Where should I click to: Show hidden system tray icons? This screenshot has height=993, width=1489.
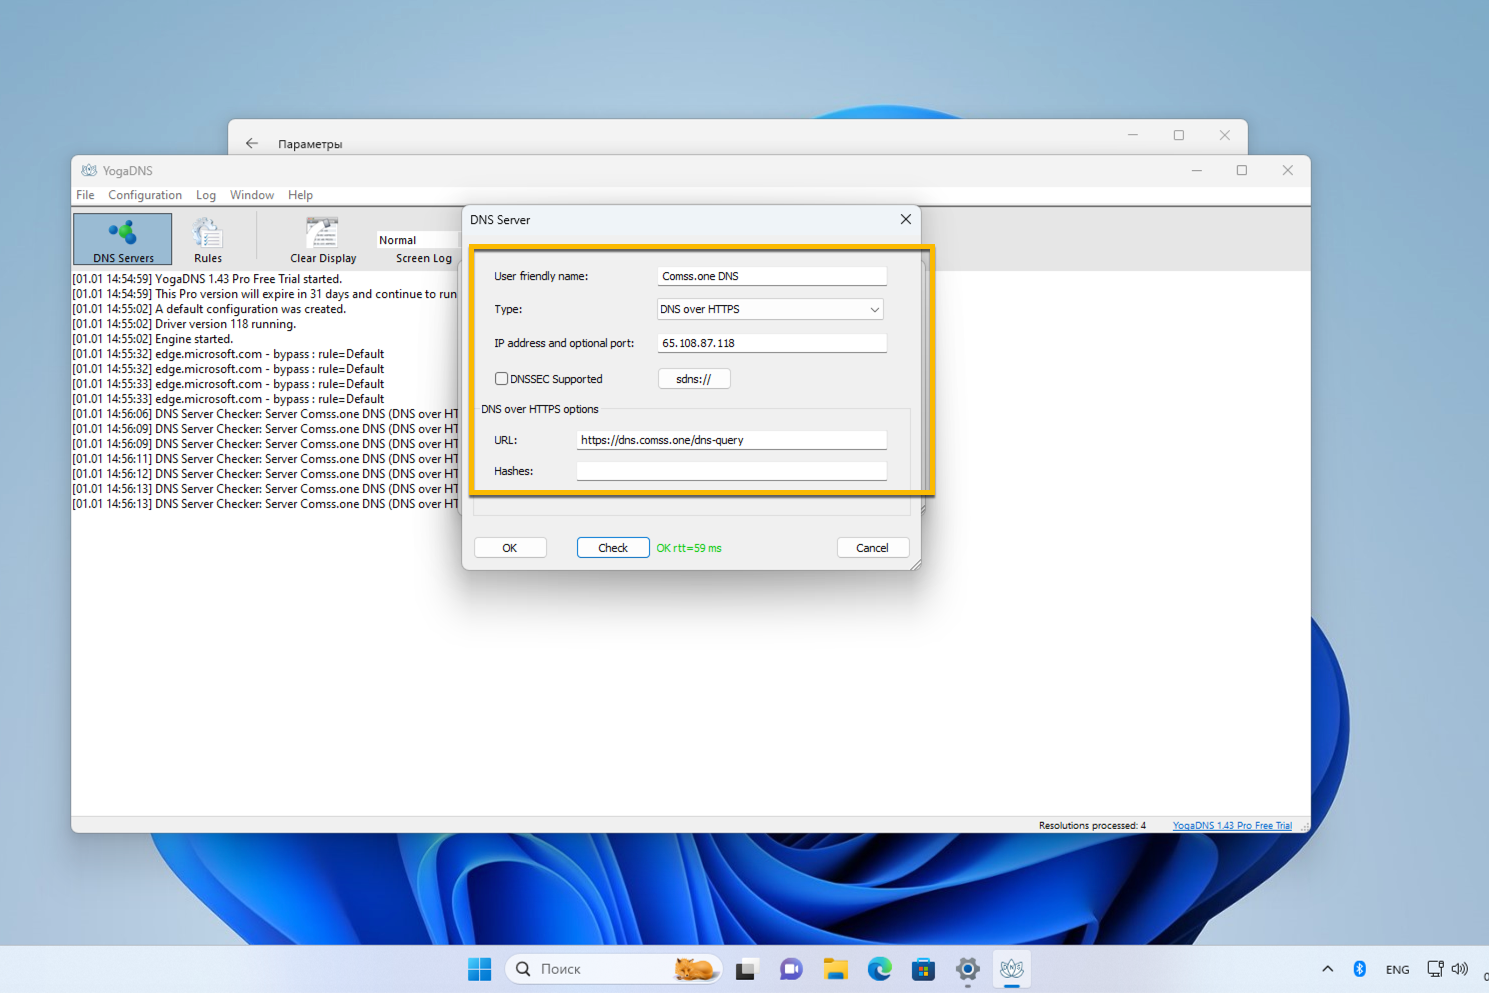pyautogui.click(x=1327, y=969)
